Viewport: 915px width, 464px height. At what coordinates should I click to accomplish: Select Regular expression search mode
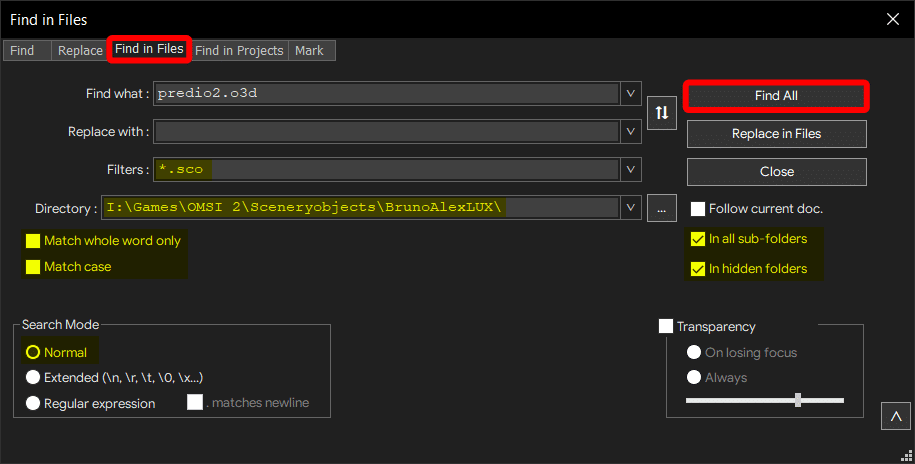point(34,404)
